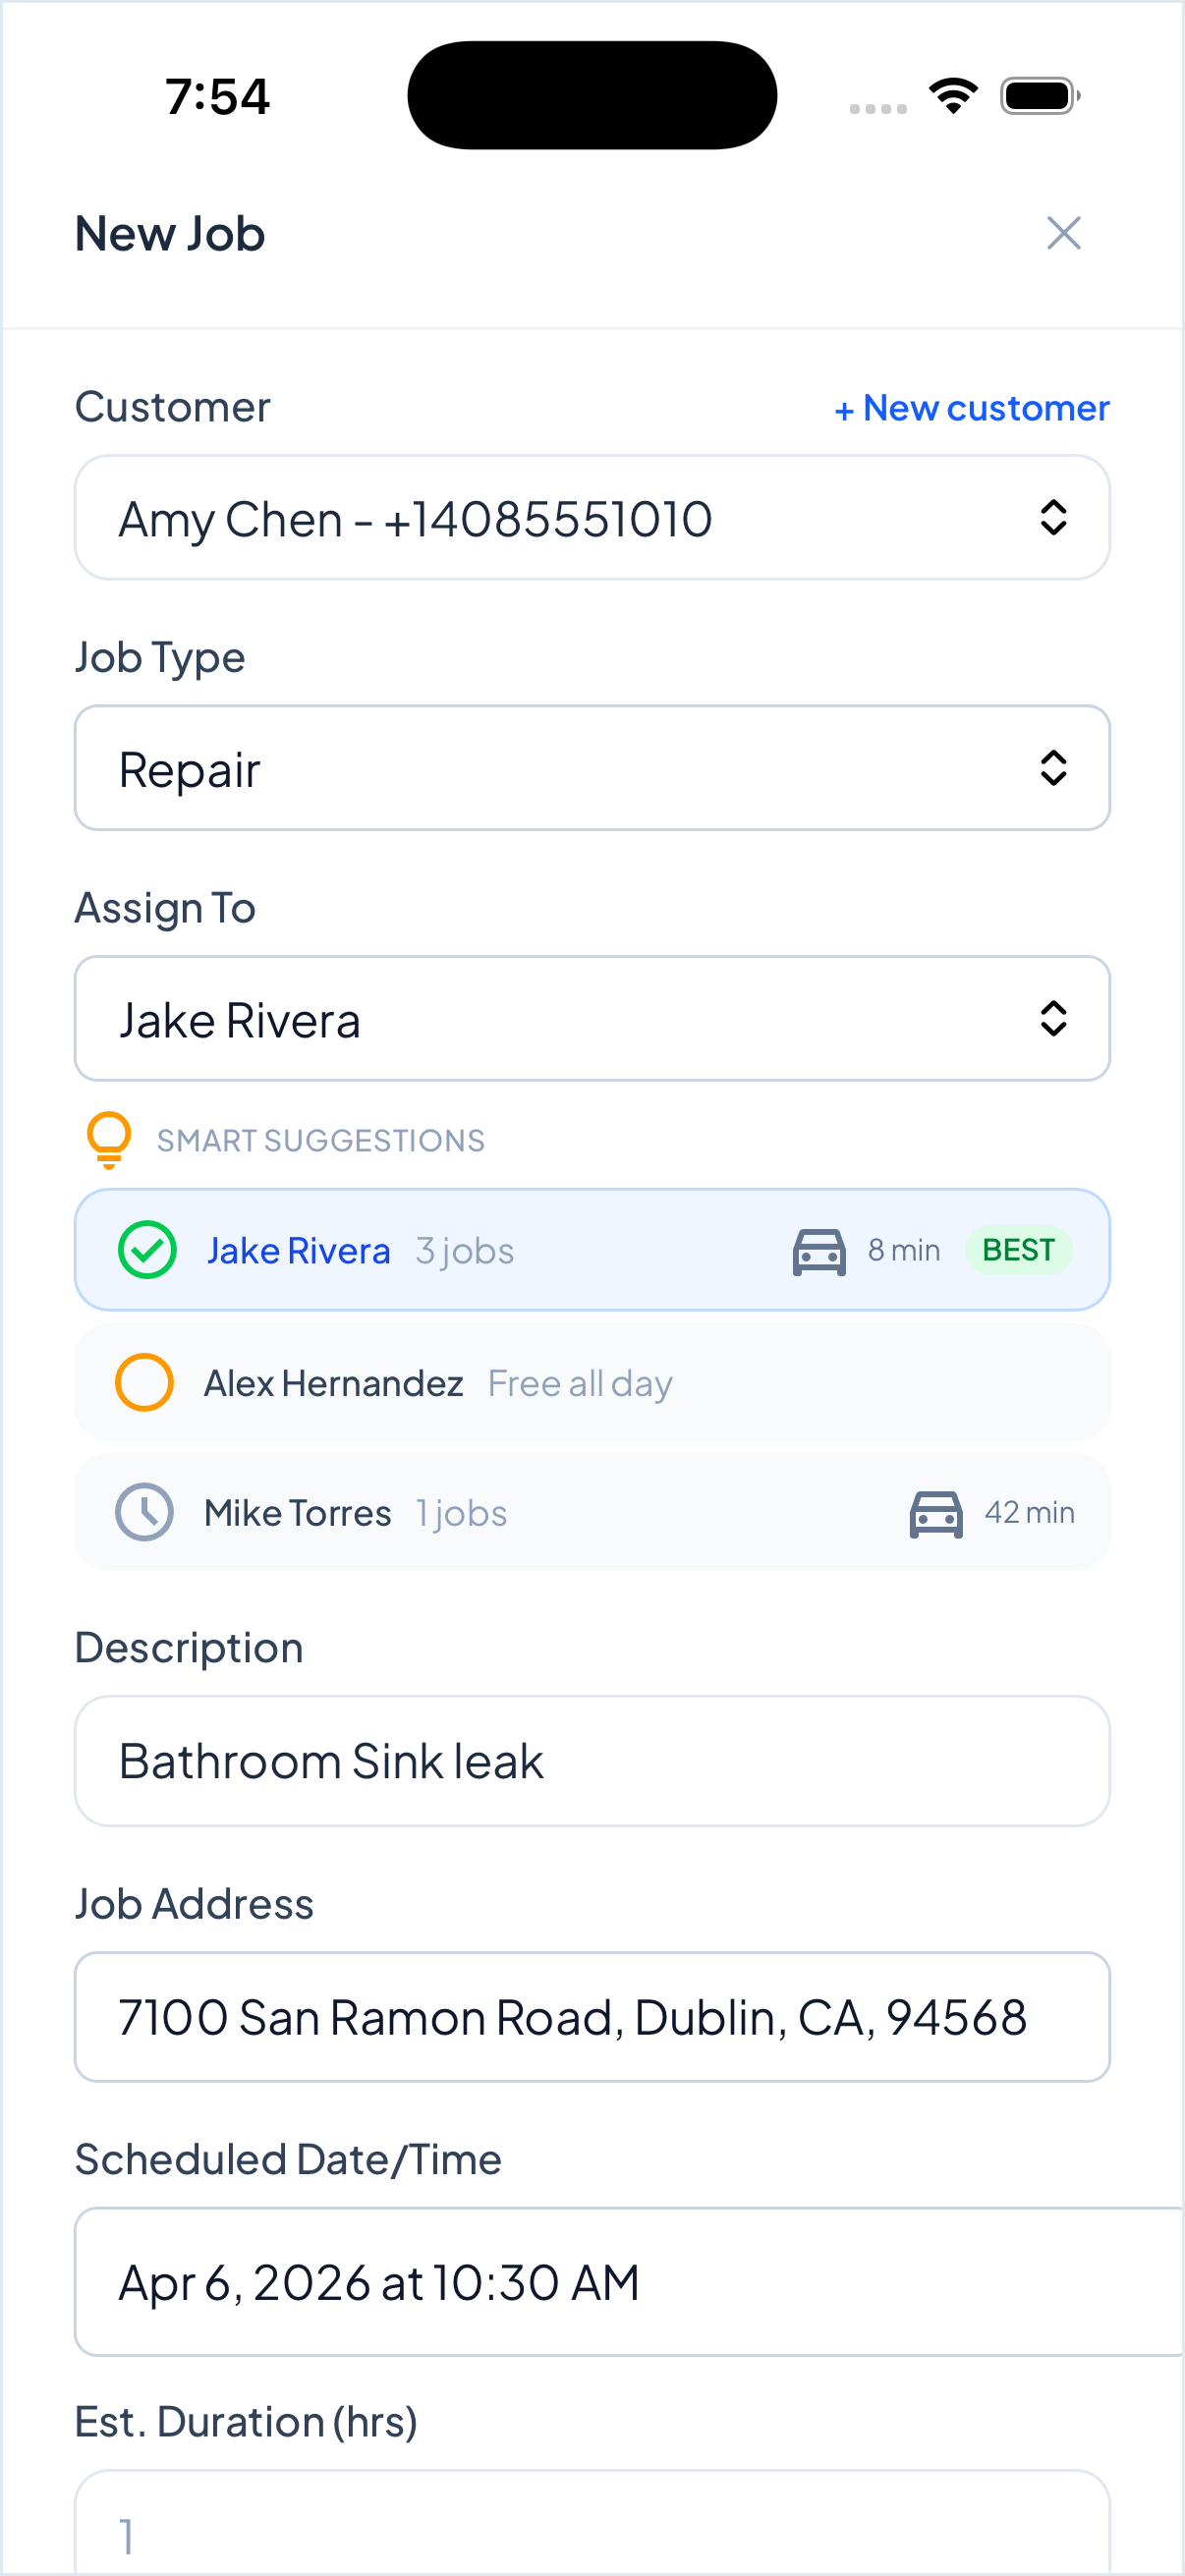Open the Assign To dropdown
Screen dimensions: 1185x2576
click(592, 1018)
